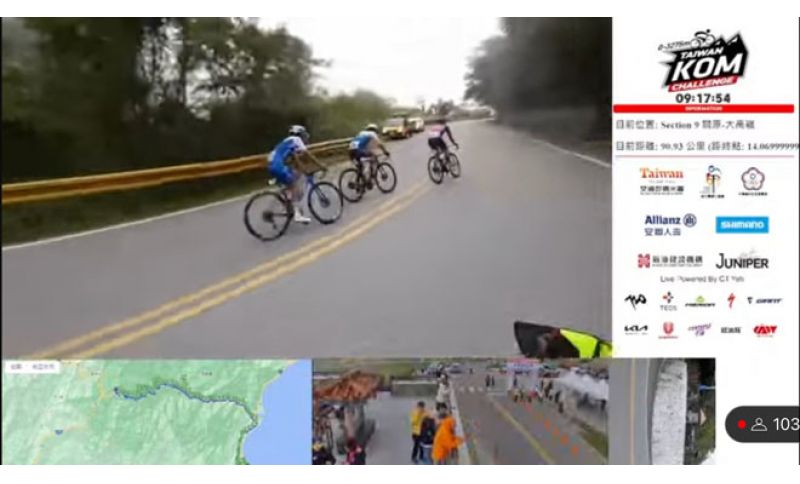Screen dimensions: 800x484
Task: Click the Taiwan tourism logo
Action: coord(662,182)
